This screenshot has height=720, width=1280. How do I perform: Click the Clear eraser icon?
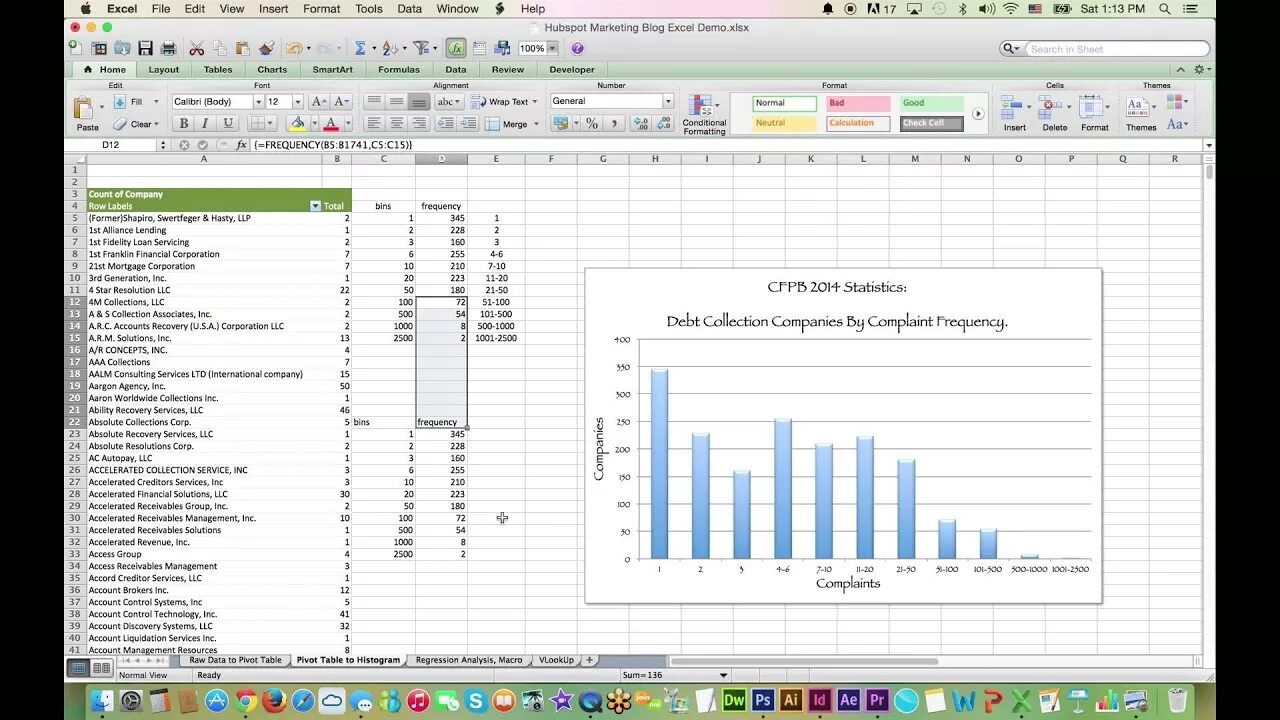(x=120, y=124)
